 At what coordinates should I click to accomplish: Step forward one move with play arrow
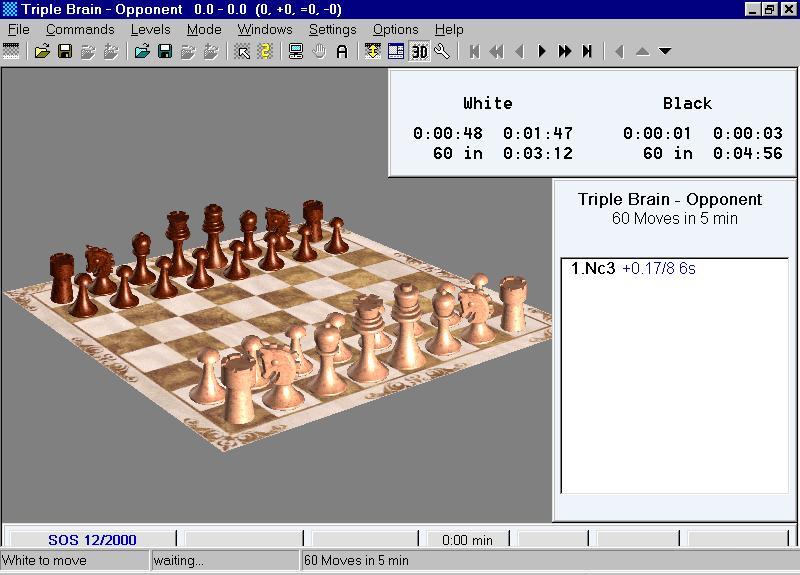click(542, 51)
